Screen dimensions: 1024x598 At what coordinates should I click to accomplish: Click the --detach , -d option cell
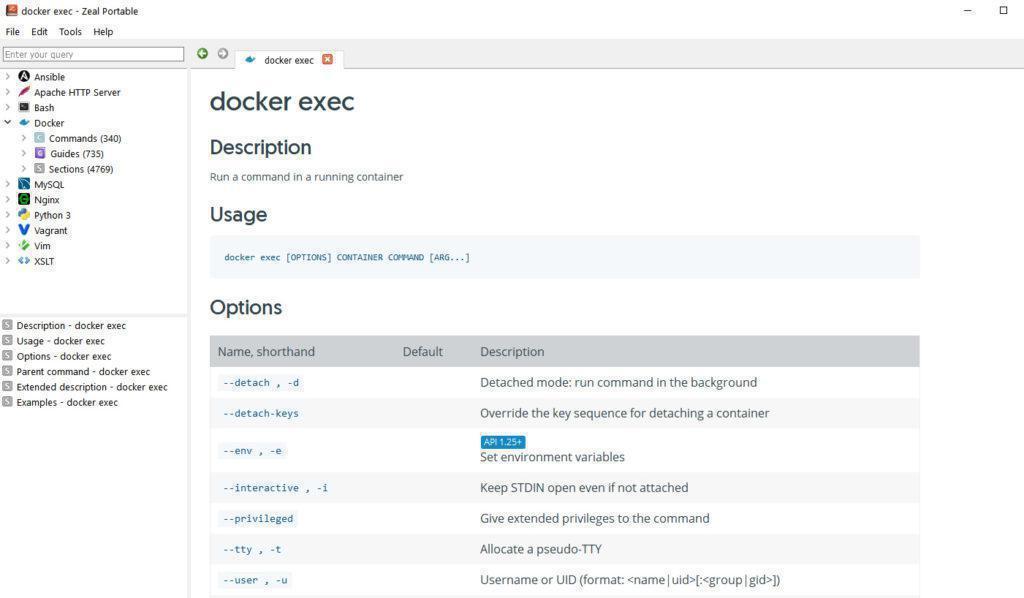point(261,383)
